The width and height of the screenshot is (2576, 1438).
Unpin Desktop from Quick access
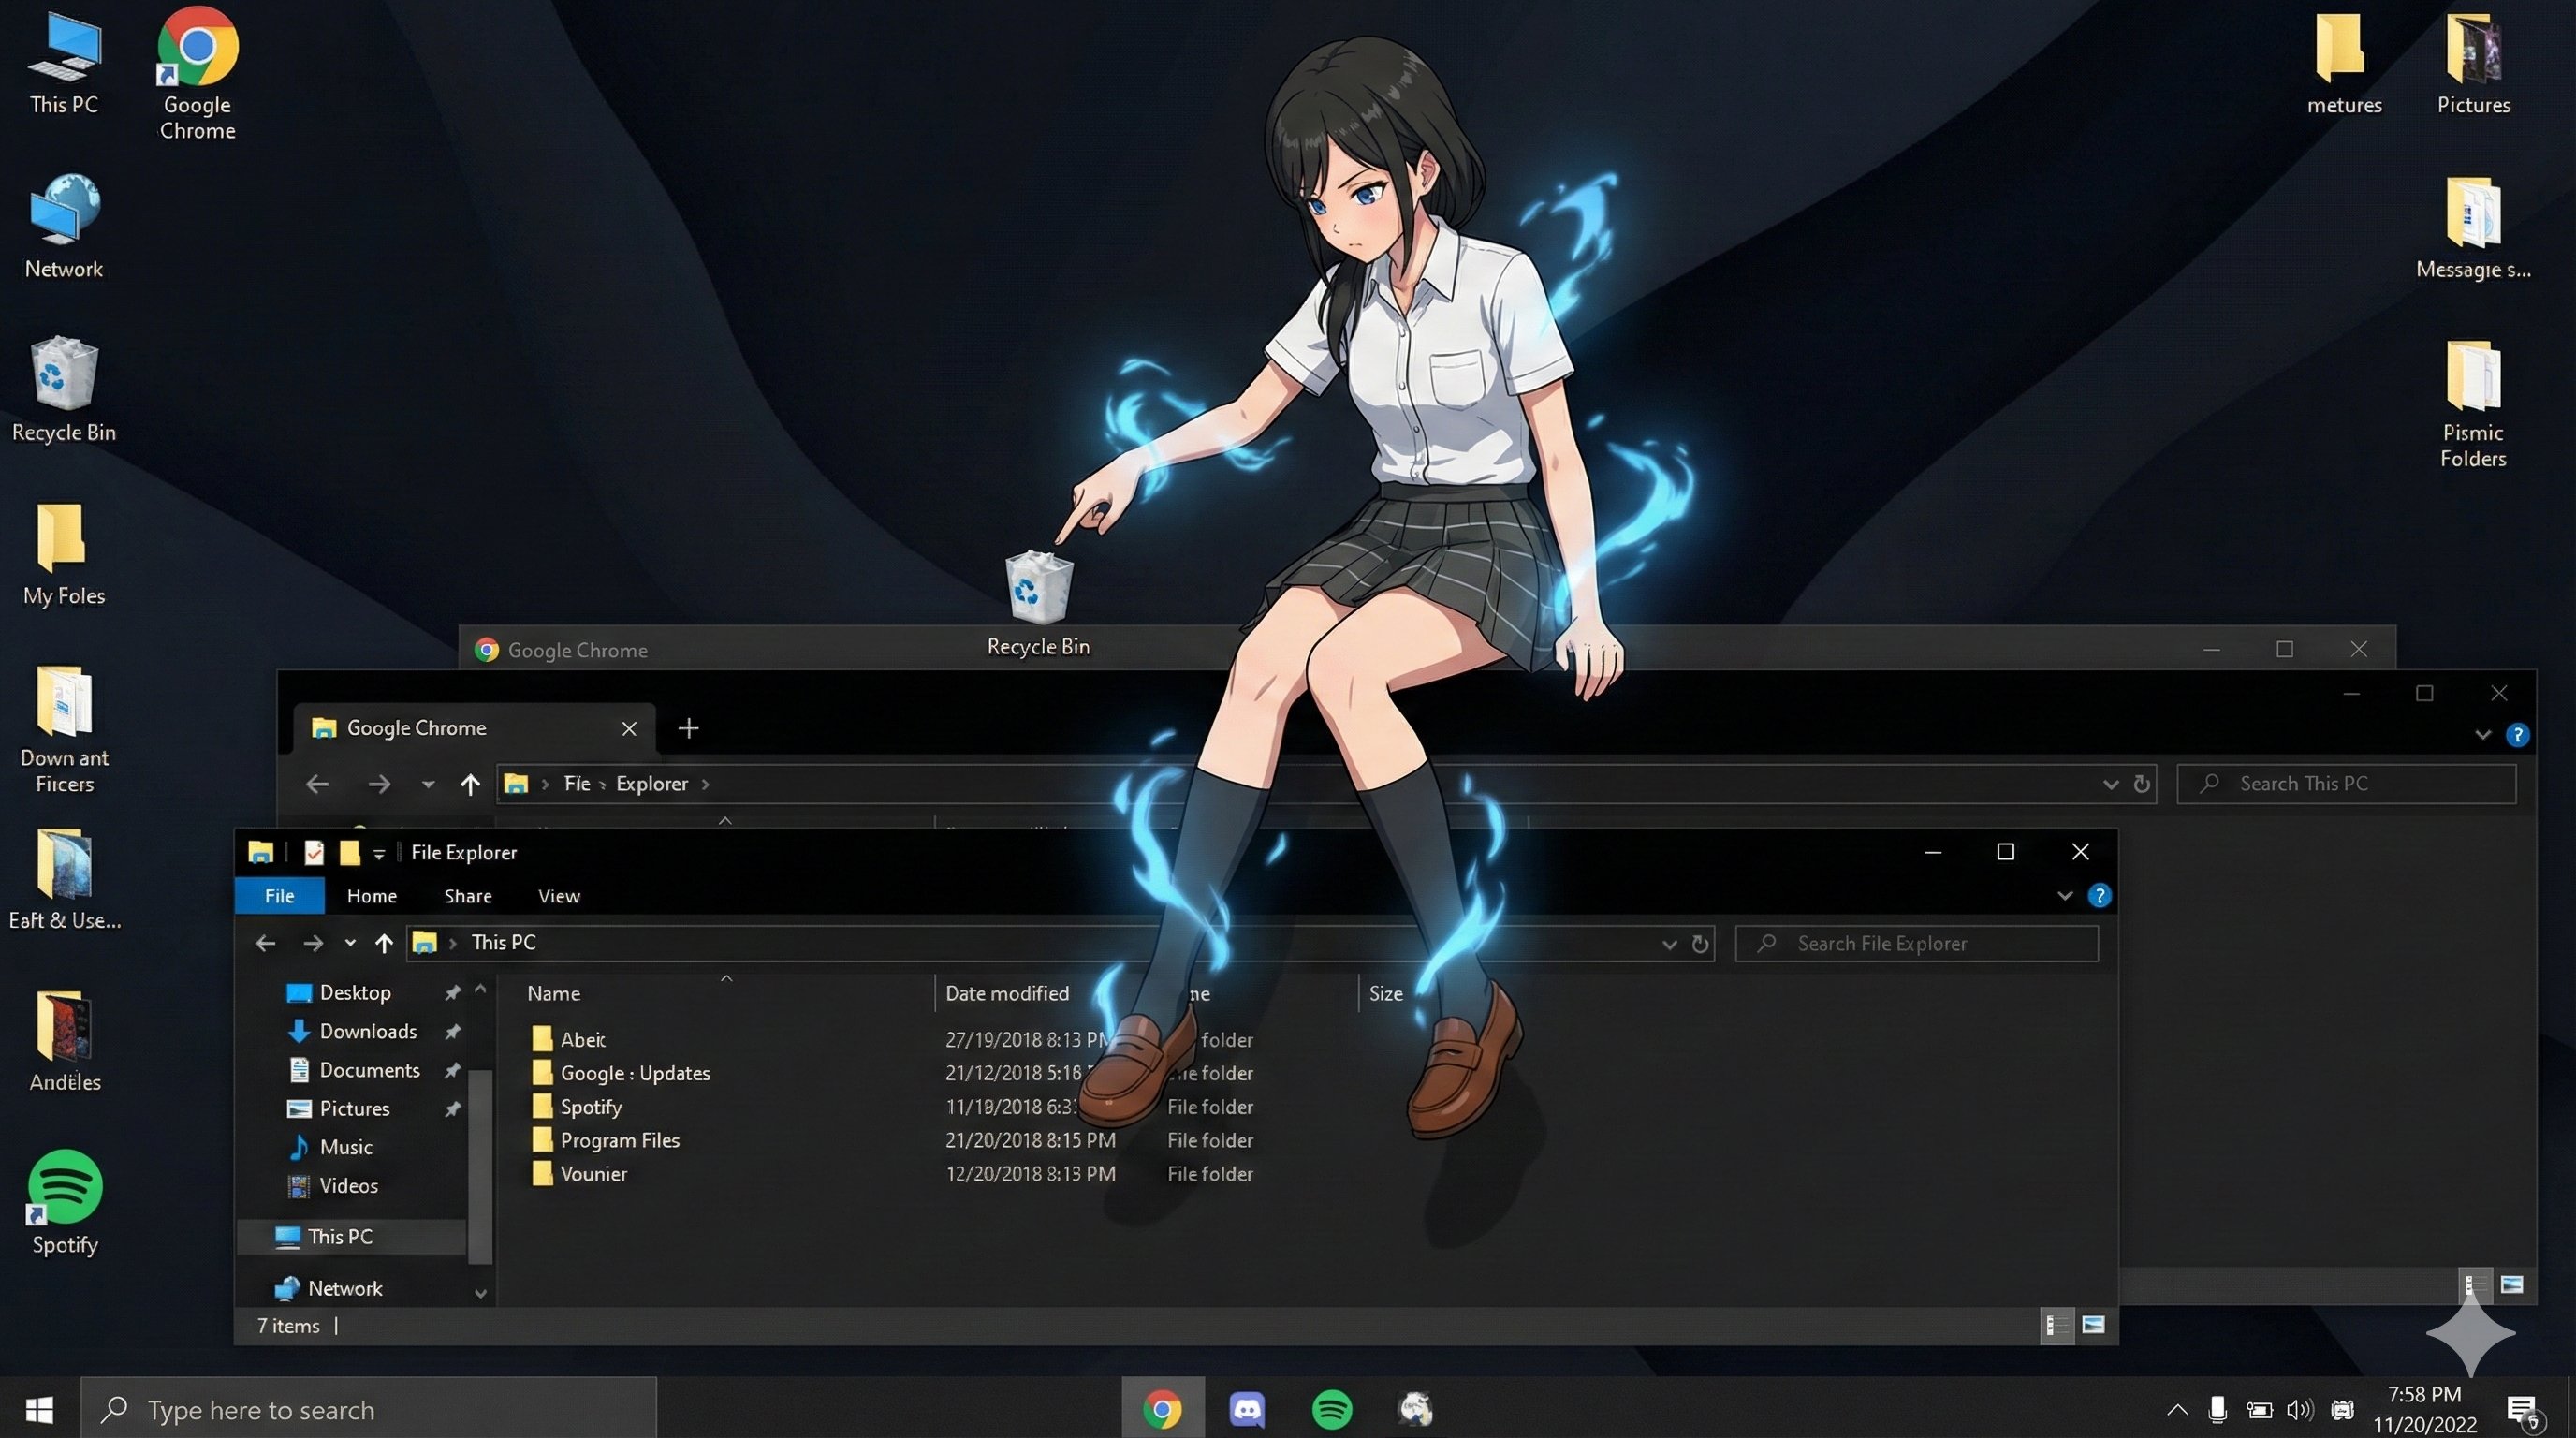tap(452, 992)
